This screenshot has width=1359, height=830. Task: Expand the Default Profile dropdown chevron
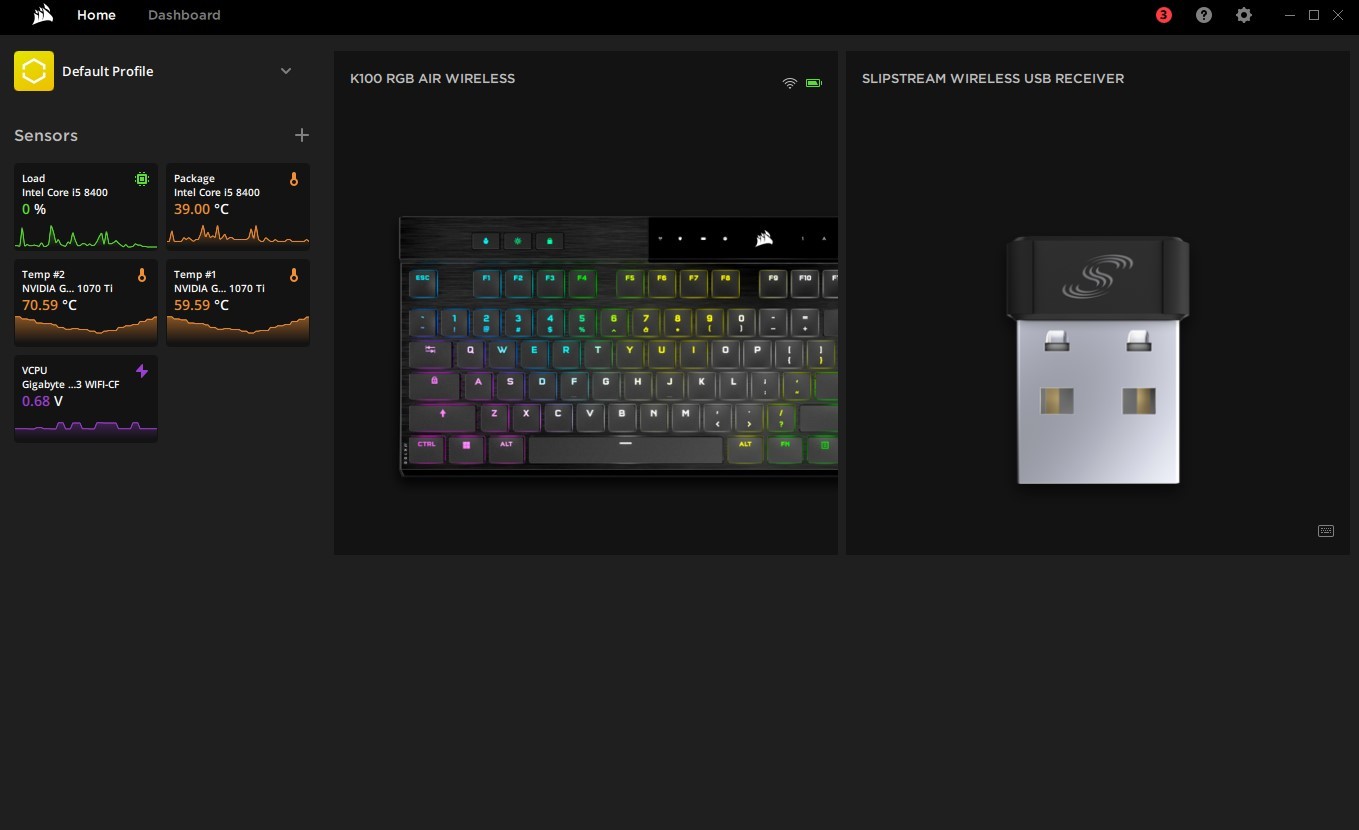[x=286, y=71]
